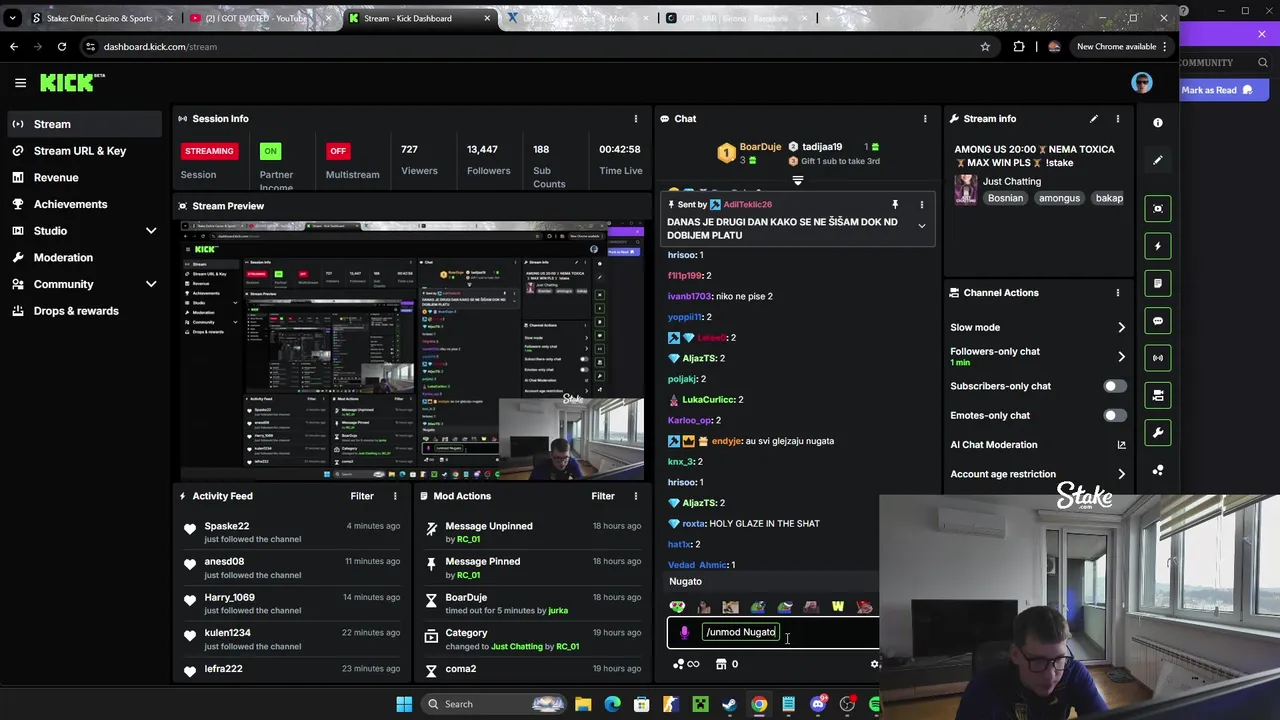The width and height of the screenshot is (1280, 720).
Task: Expand the chat leaderboard arrow
Action: [798, 181]
